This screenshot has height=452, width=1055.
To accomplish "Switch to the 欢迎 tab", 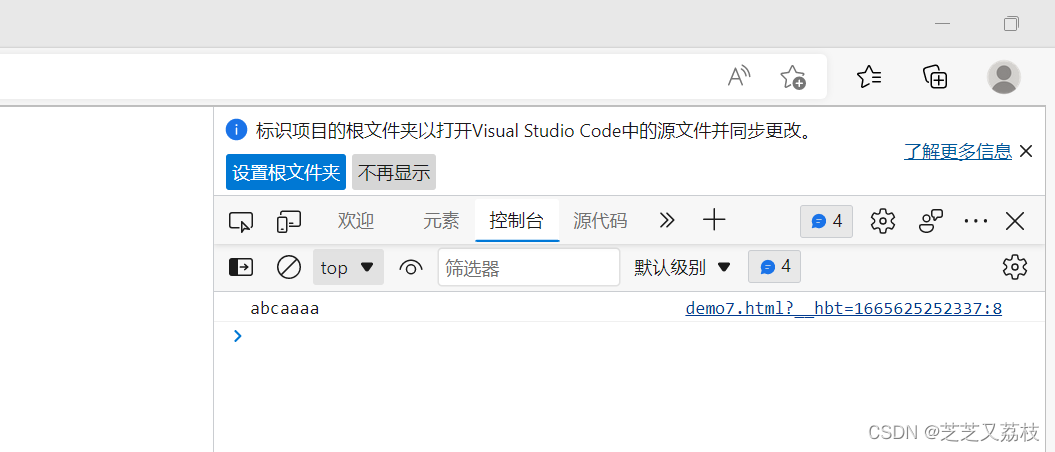I will click(x=356, y=221).
